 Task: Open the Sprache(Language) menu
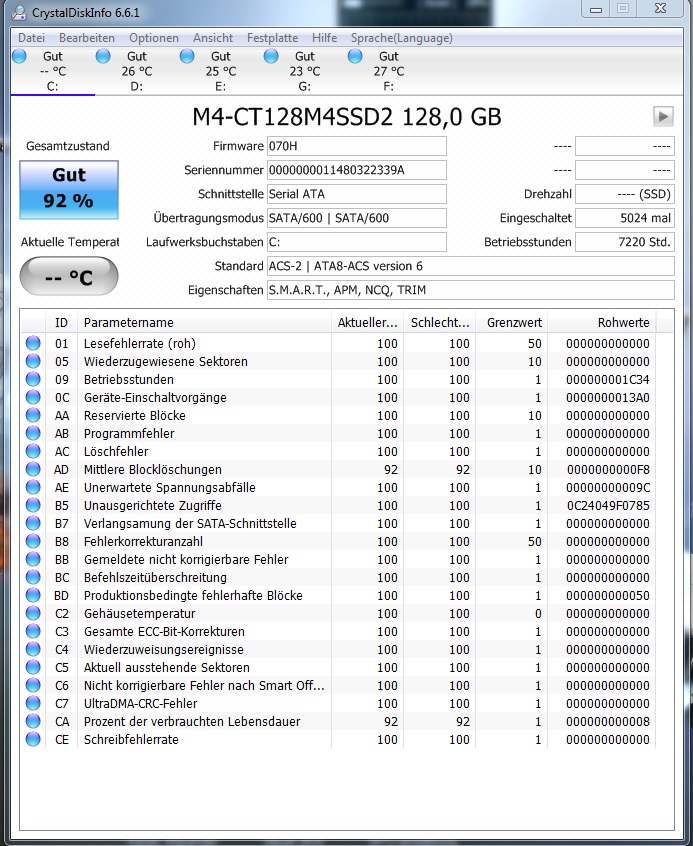[x=402, y=38]
